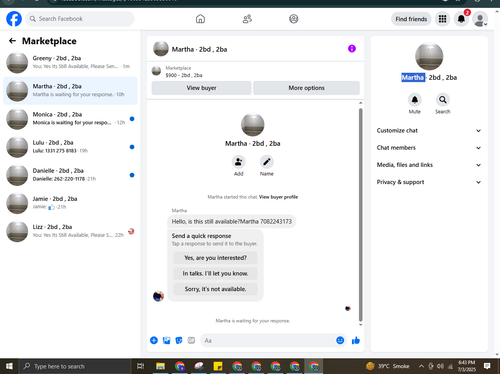The image size is (500, 374).
Task: Open the Lulu - 2bd, 2ba conversation
Action: 70,147
